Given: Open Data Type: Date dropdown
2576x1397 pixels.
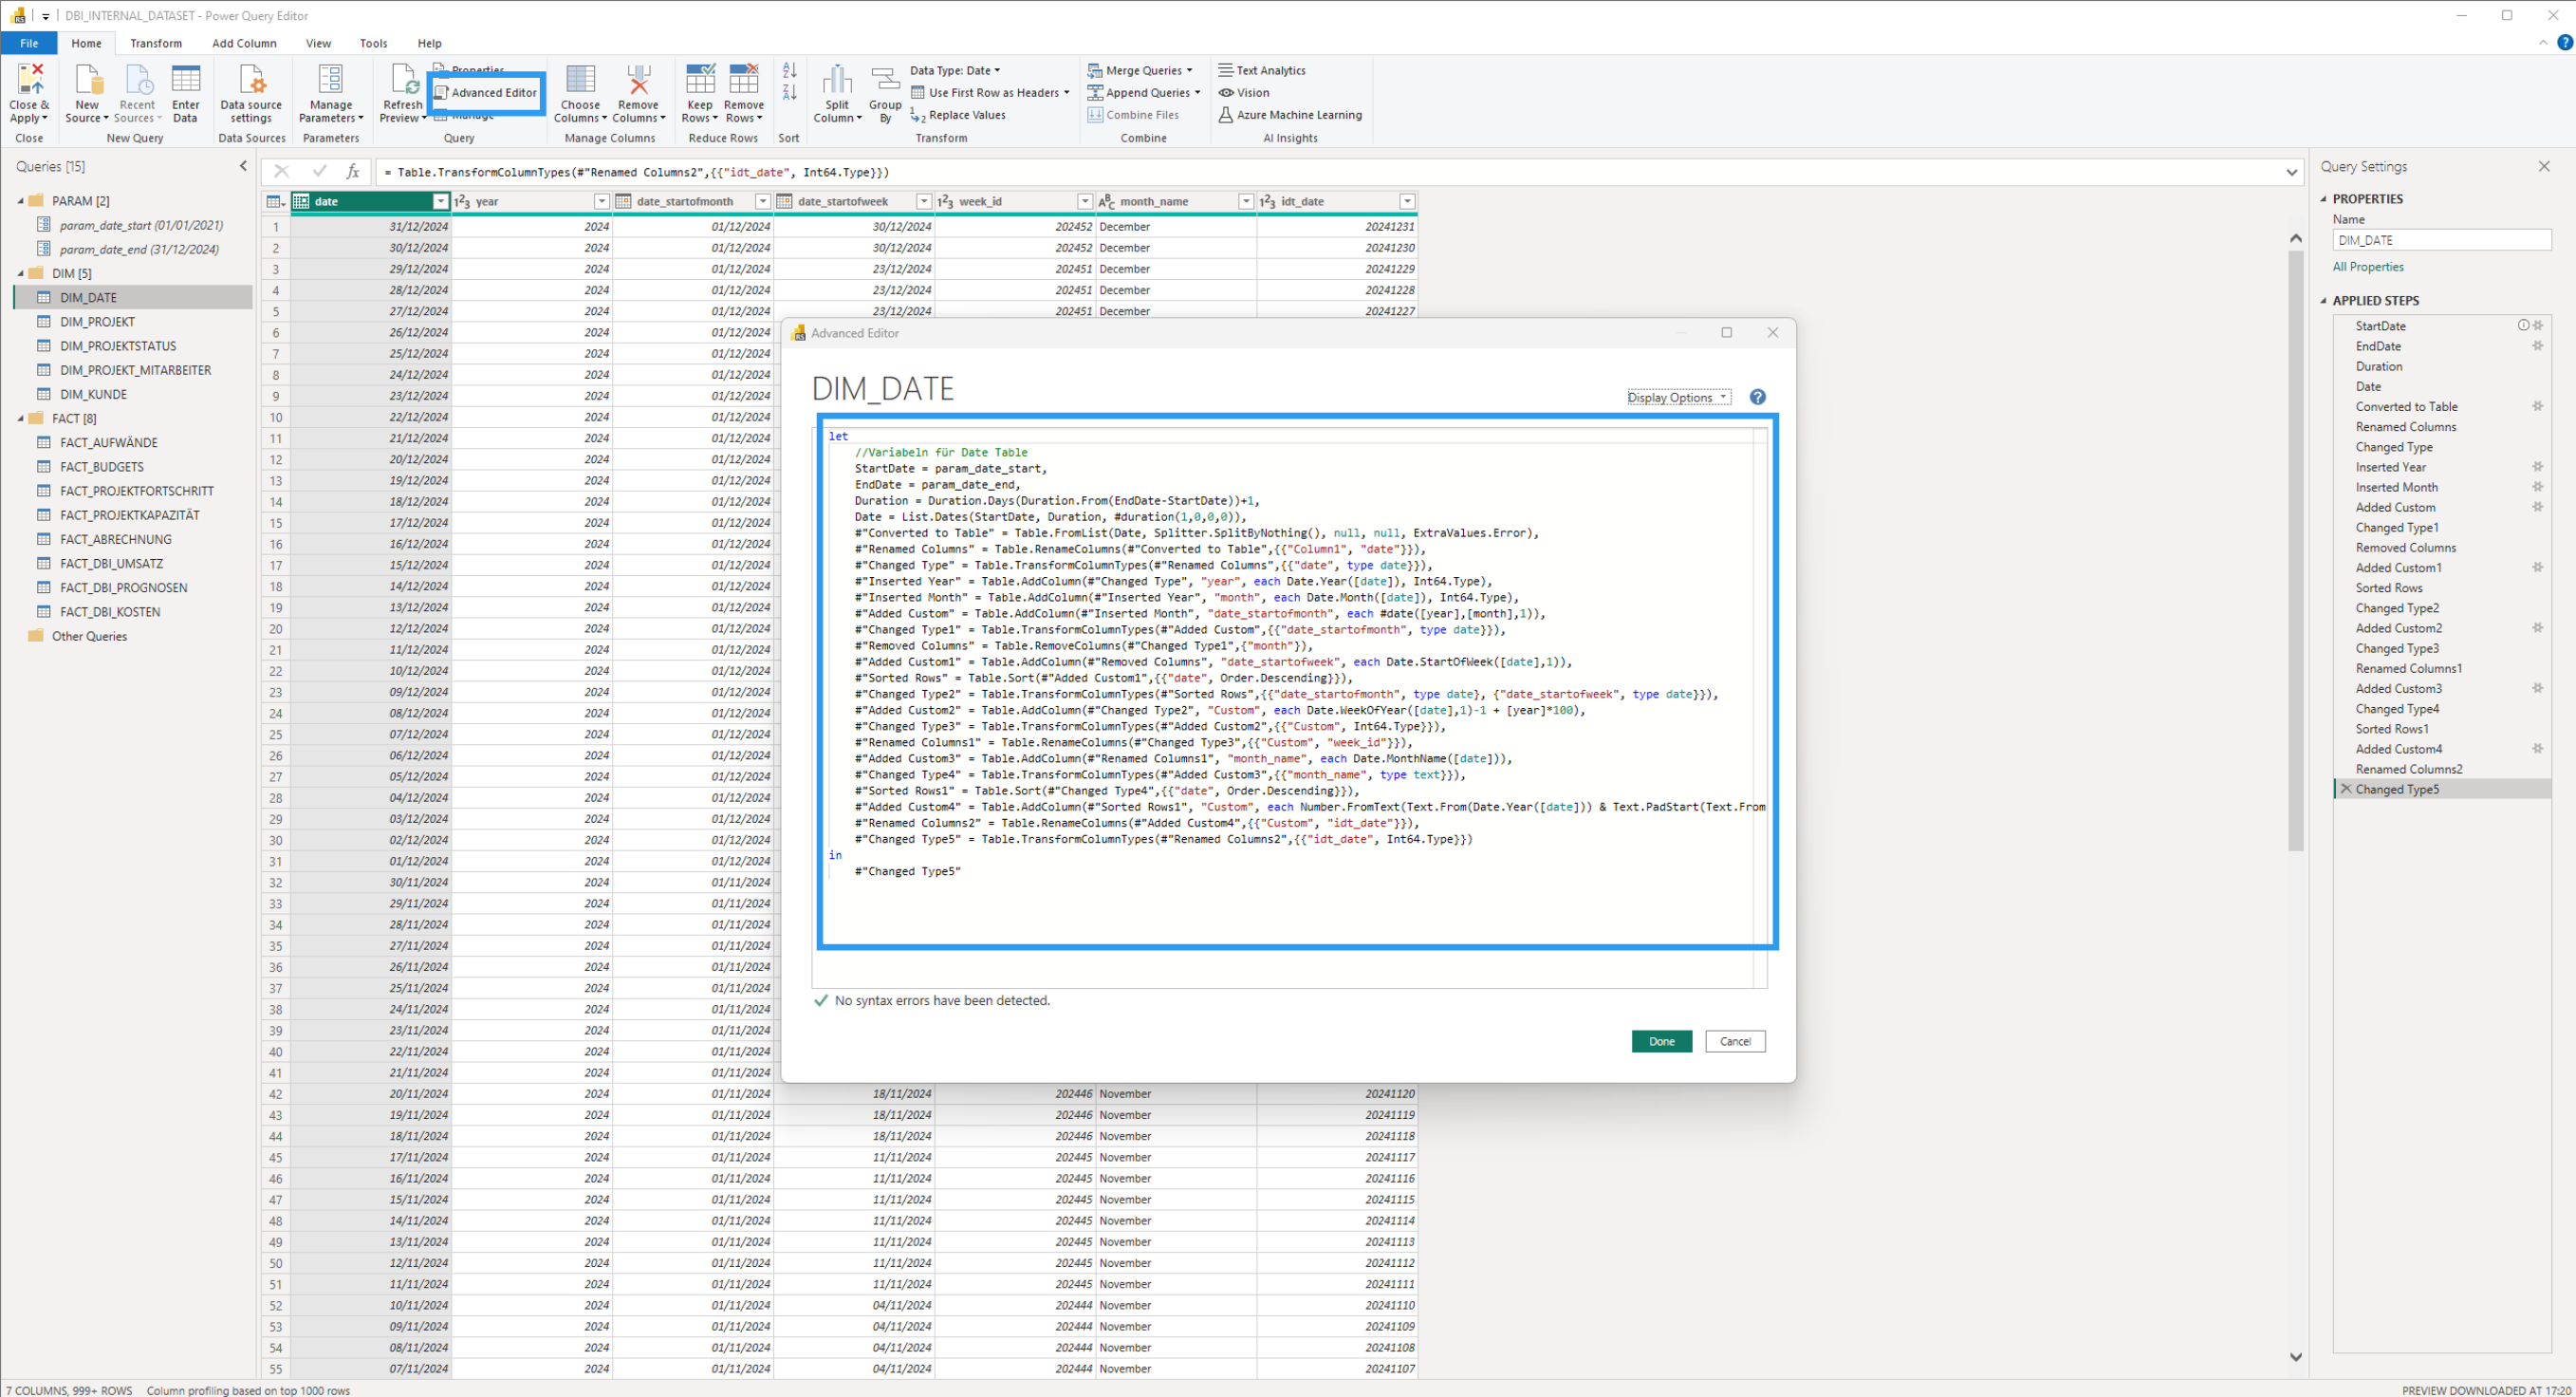Looking at the screenshot, I should pos(954,71).
